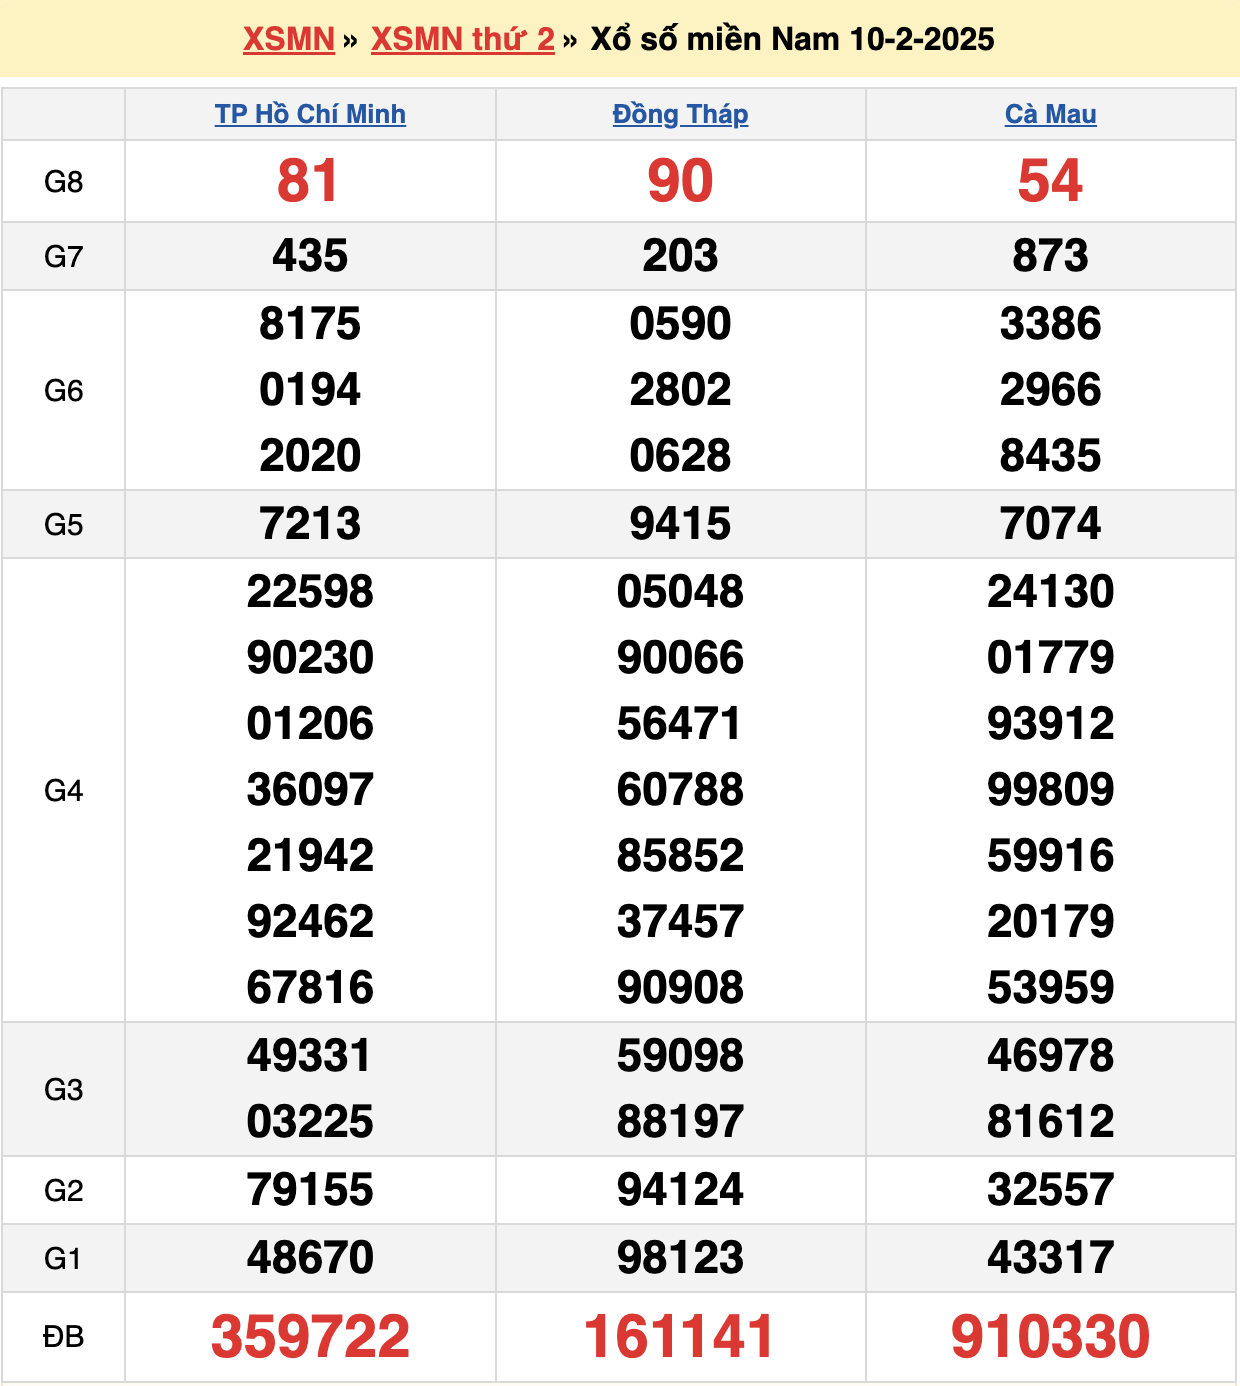The image size is (1240, 1386).
Task: Click the G6 result 2020
Action: tap(310, 456)
